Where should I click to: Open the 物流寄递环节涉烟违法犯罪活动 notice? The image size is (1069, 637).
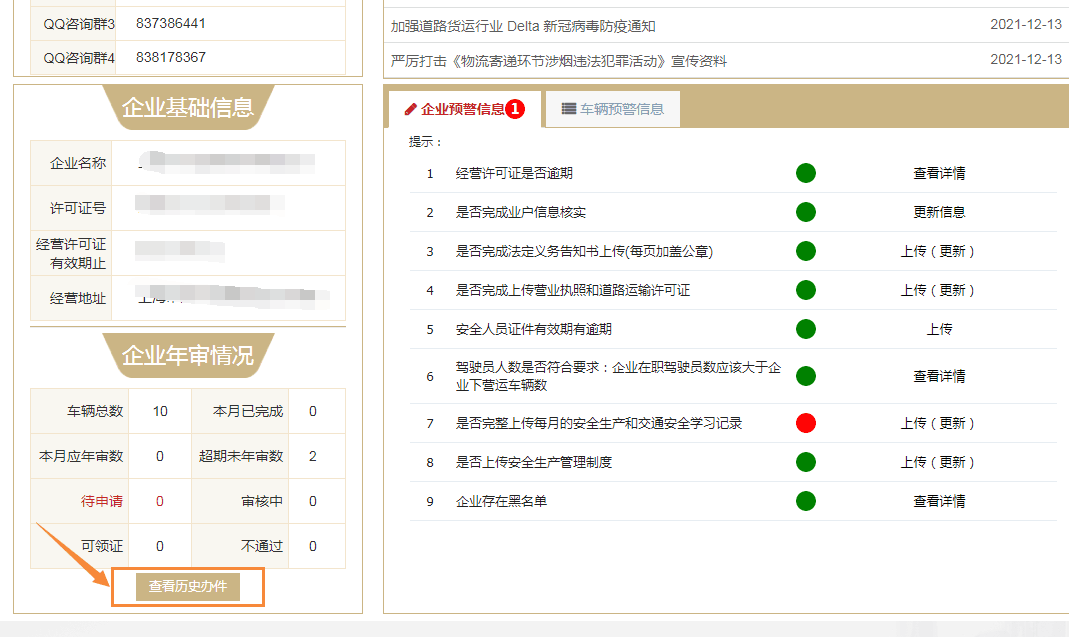559,61
